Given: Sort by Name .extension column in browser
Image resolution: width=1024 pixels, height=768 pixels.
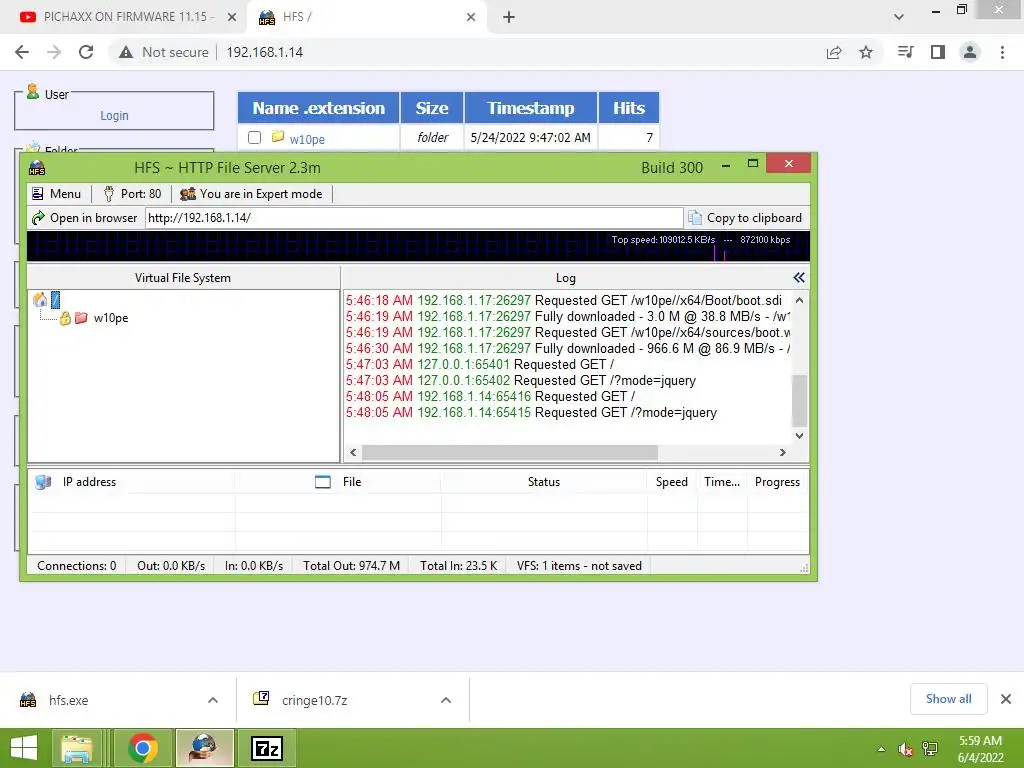Looking at the screenshot, I should click(x=319, y=108).
